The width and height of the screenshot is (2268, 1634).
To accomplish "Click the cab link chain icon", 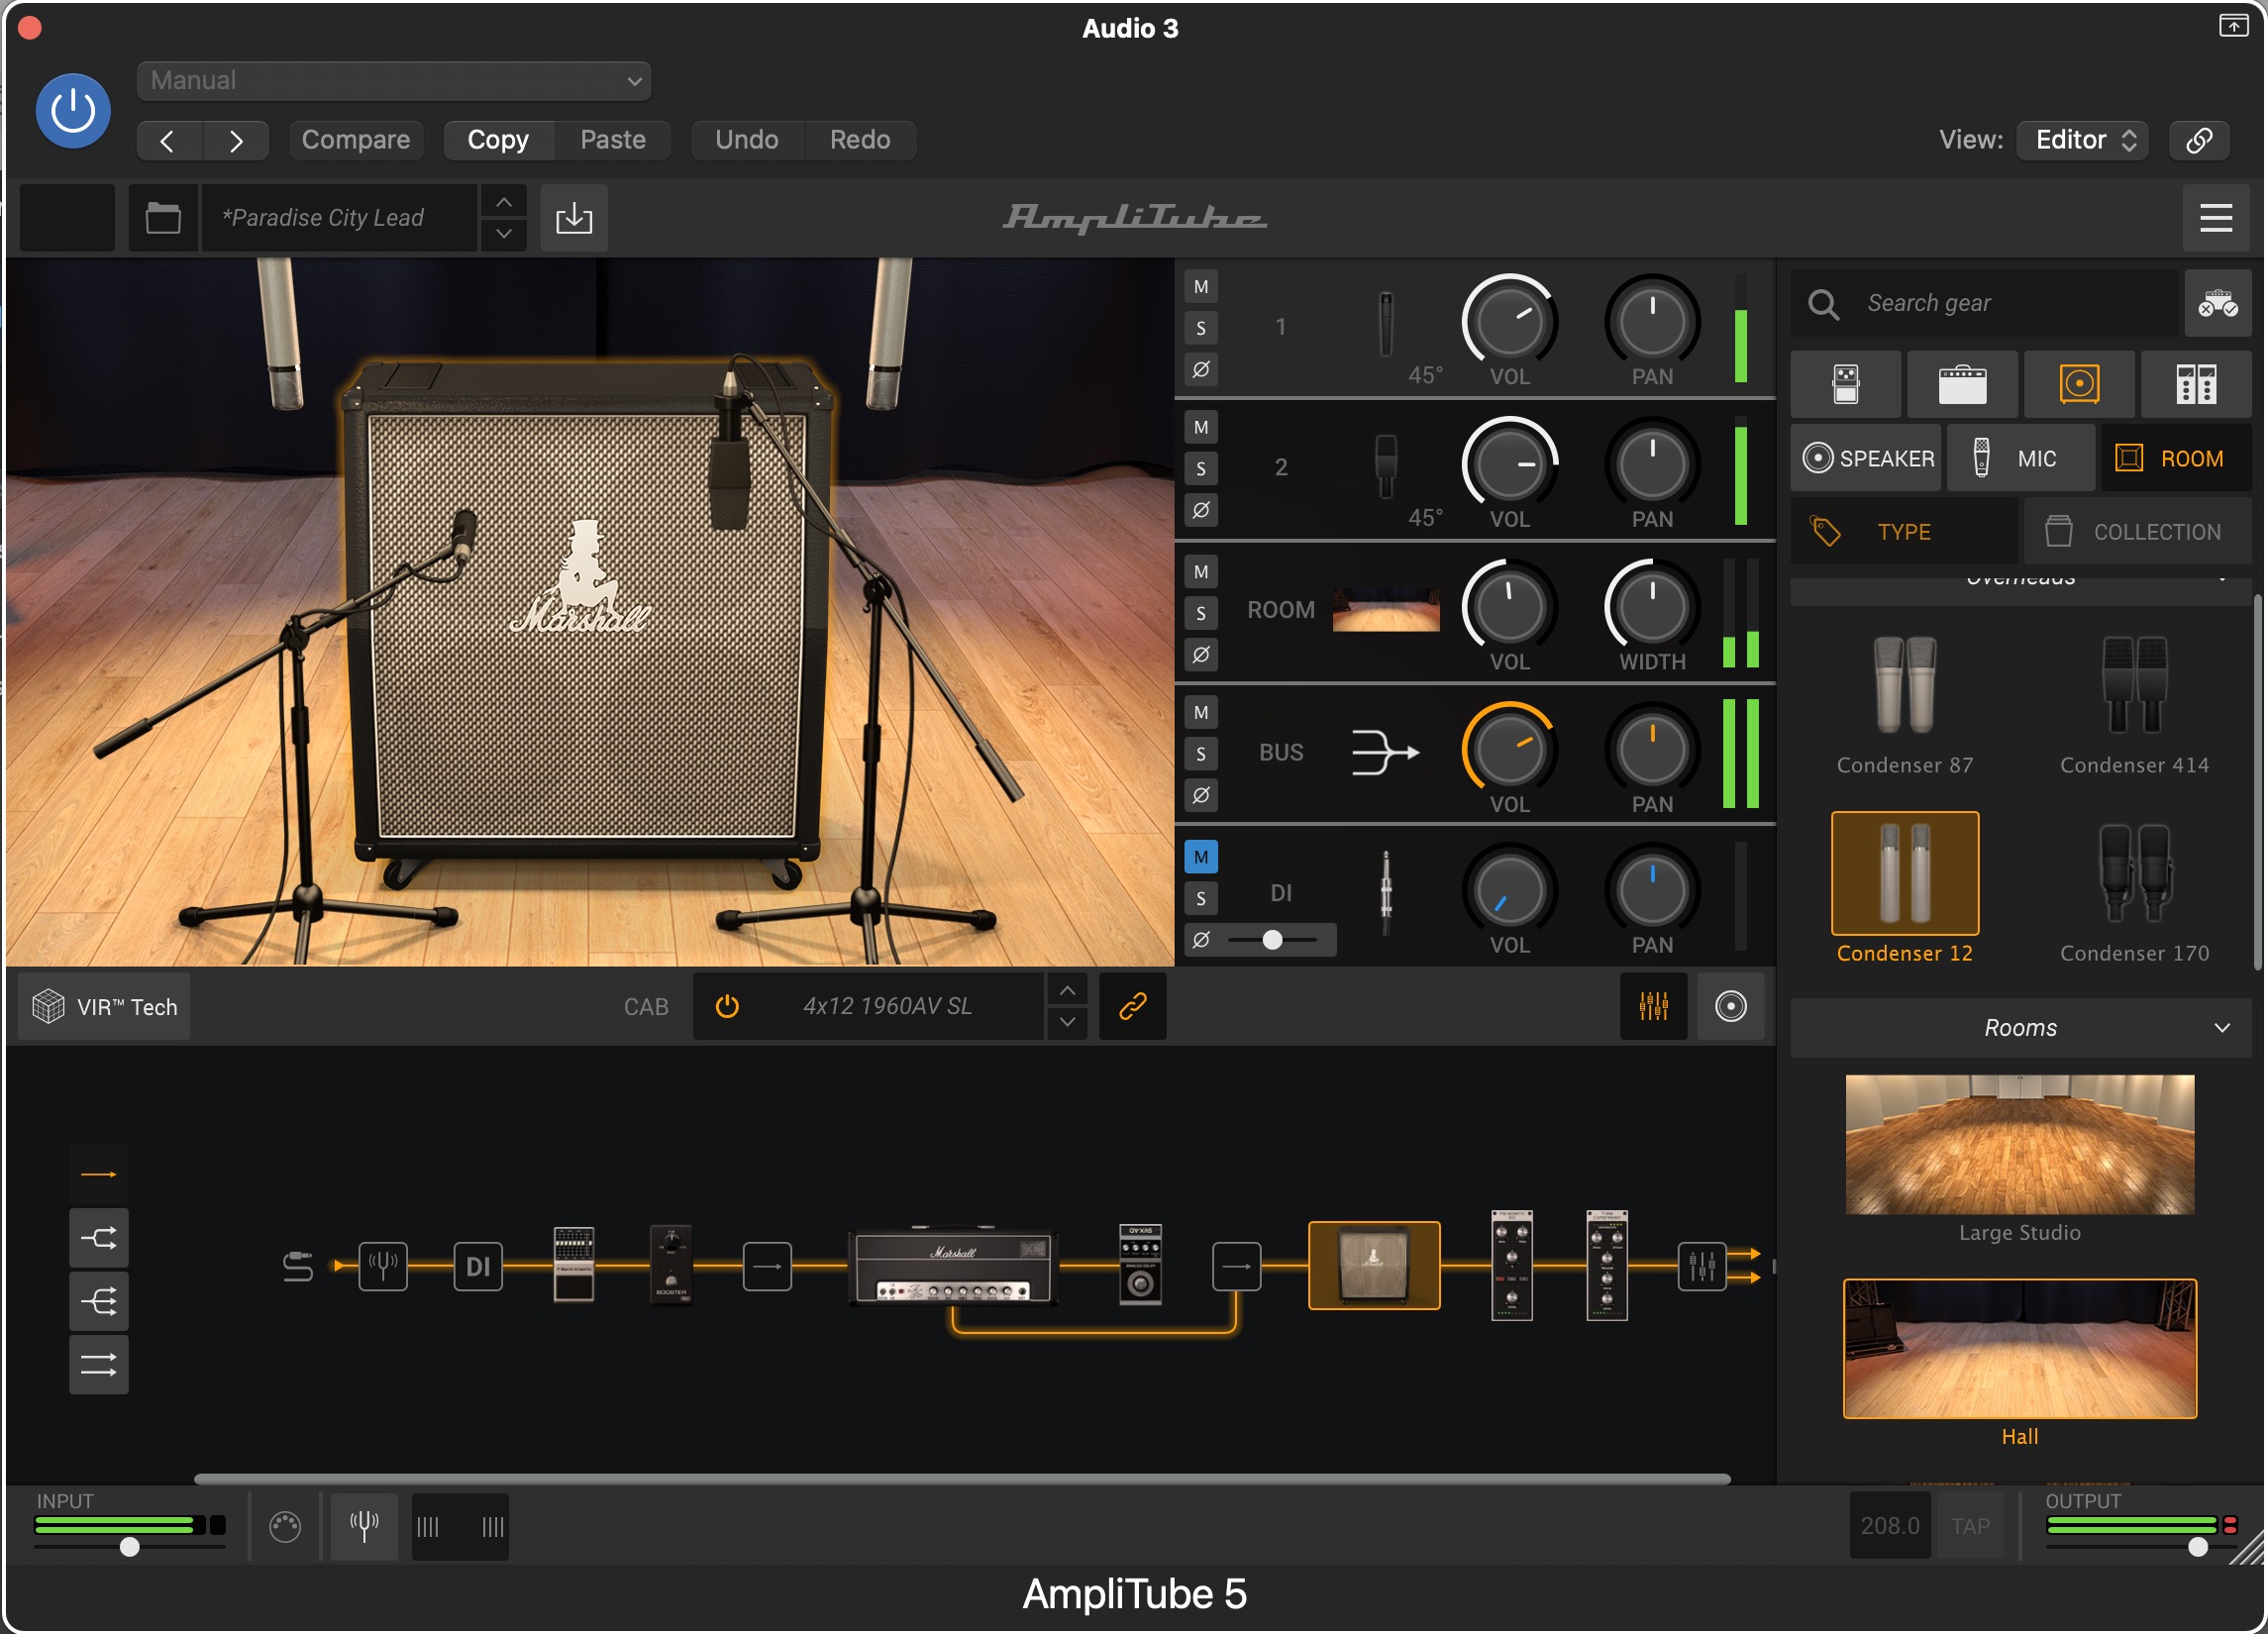I will tap(1132, 1006).
